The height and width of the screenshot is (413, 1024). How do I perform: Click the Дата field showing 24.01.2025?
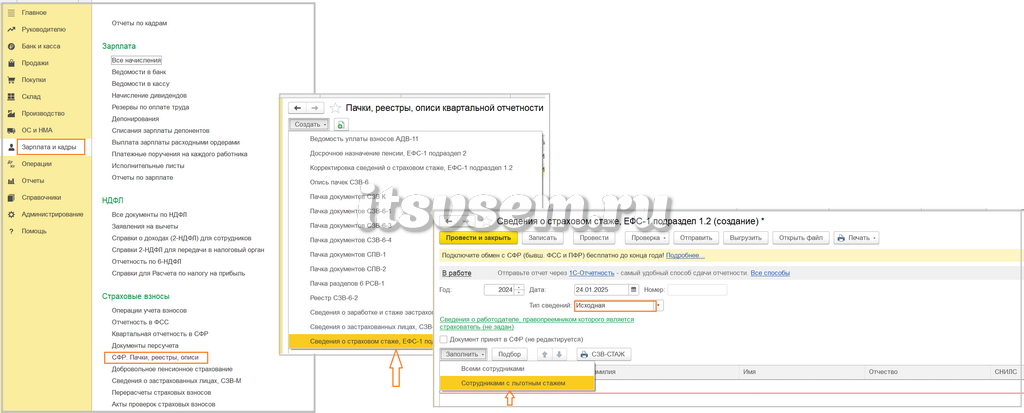(x=601, y=289)
